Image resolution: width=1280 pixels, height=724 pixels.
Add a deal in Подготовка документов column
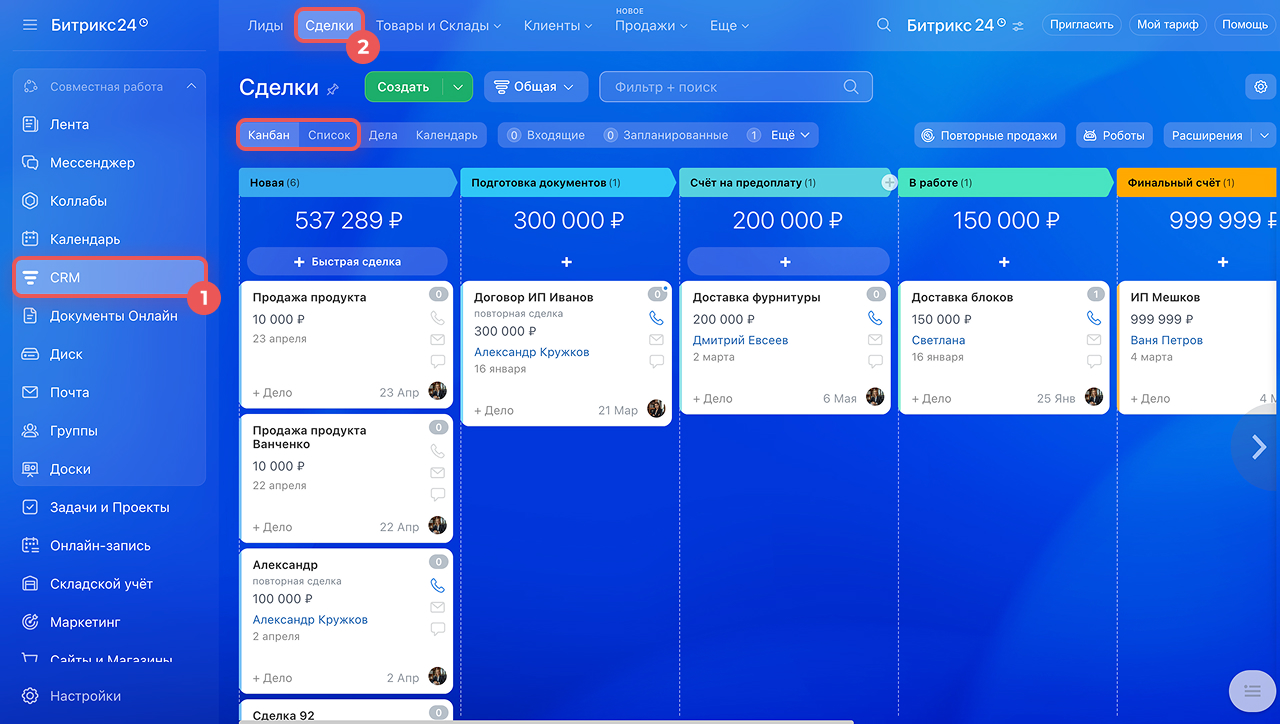point(566,261)
